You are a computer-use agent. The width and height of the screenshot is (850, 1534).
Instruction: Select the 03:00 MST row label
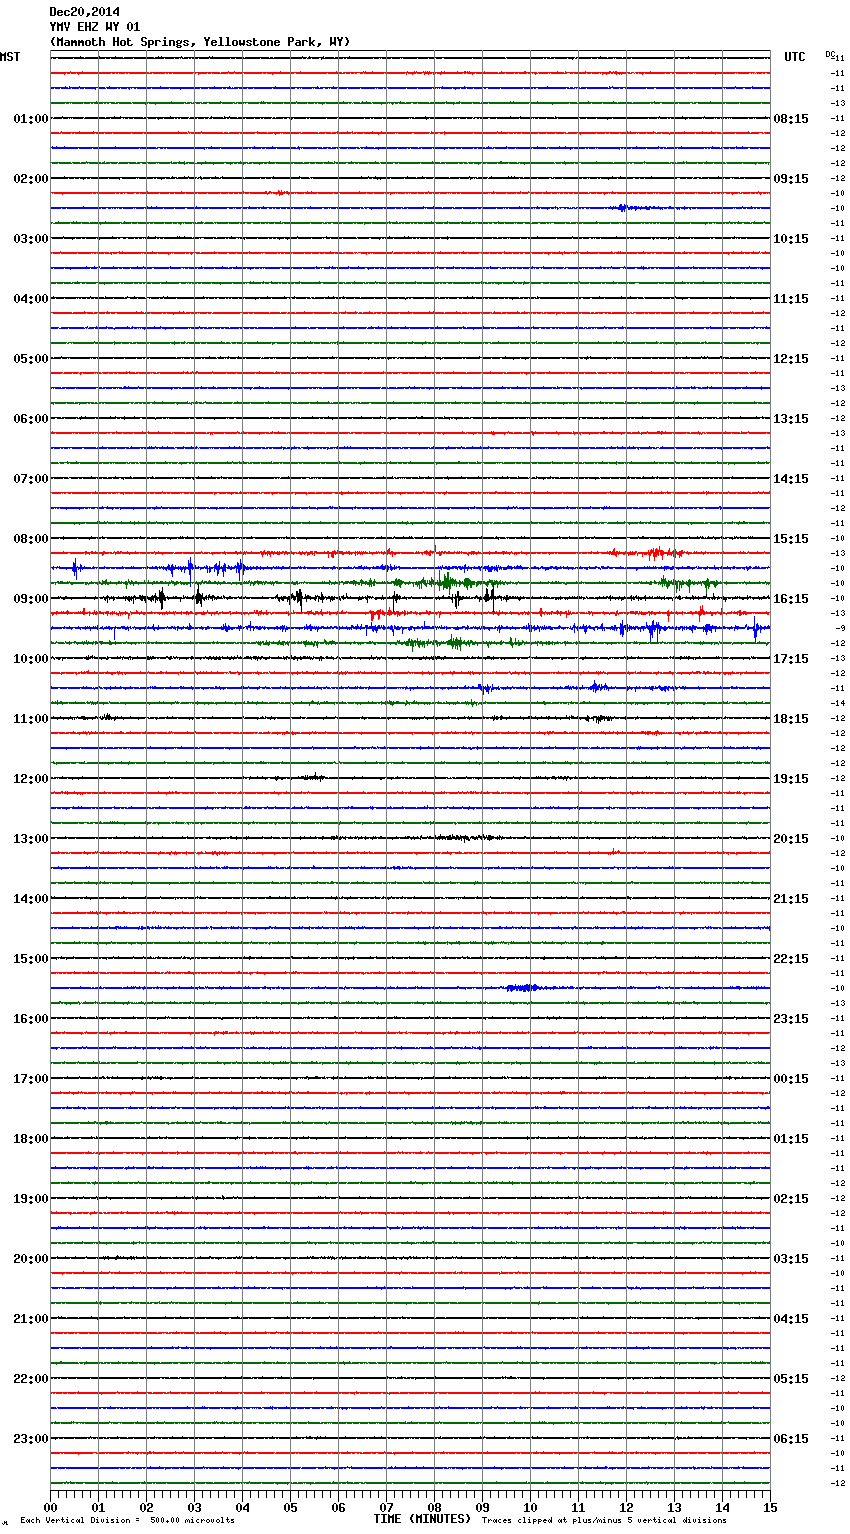[30, 239]
